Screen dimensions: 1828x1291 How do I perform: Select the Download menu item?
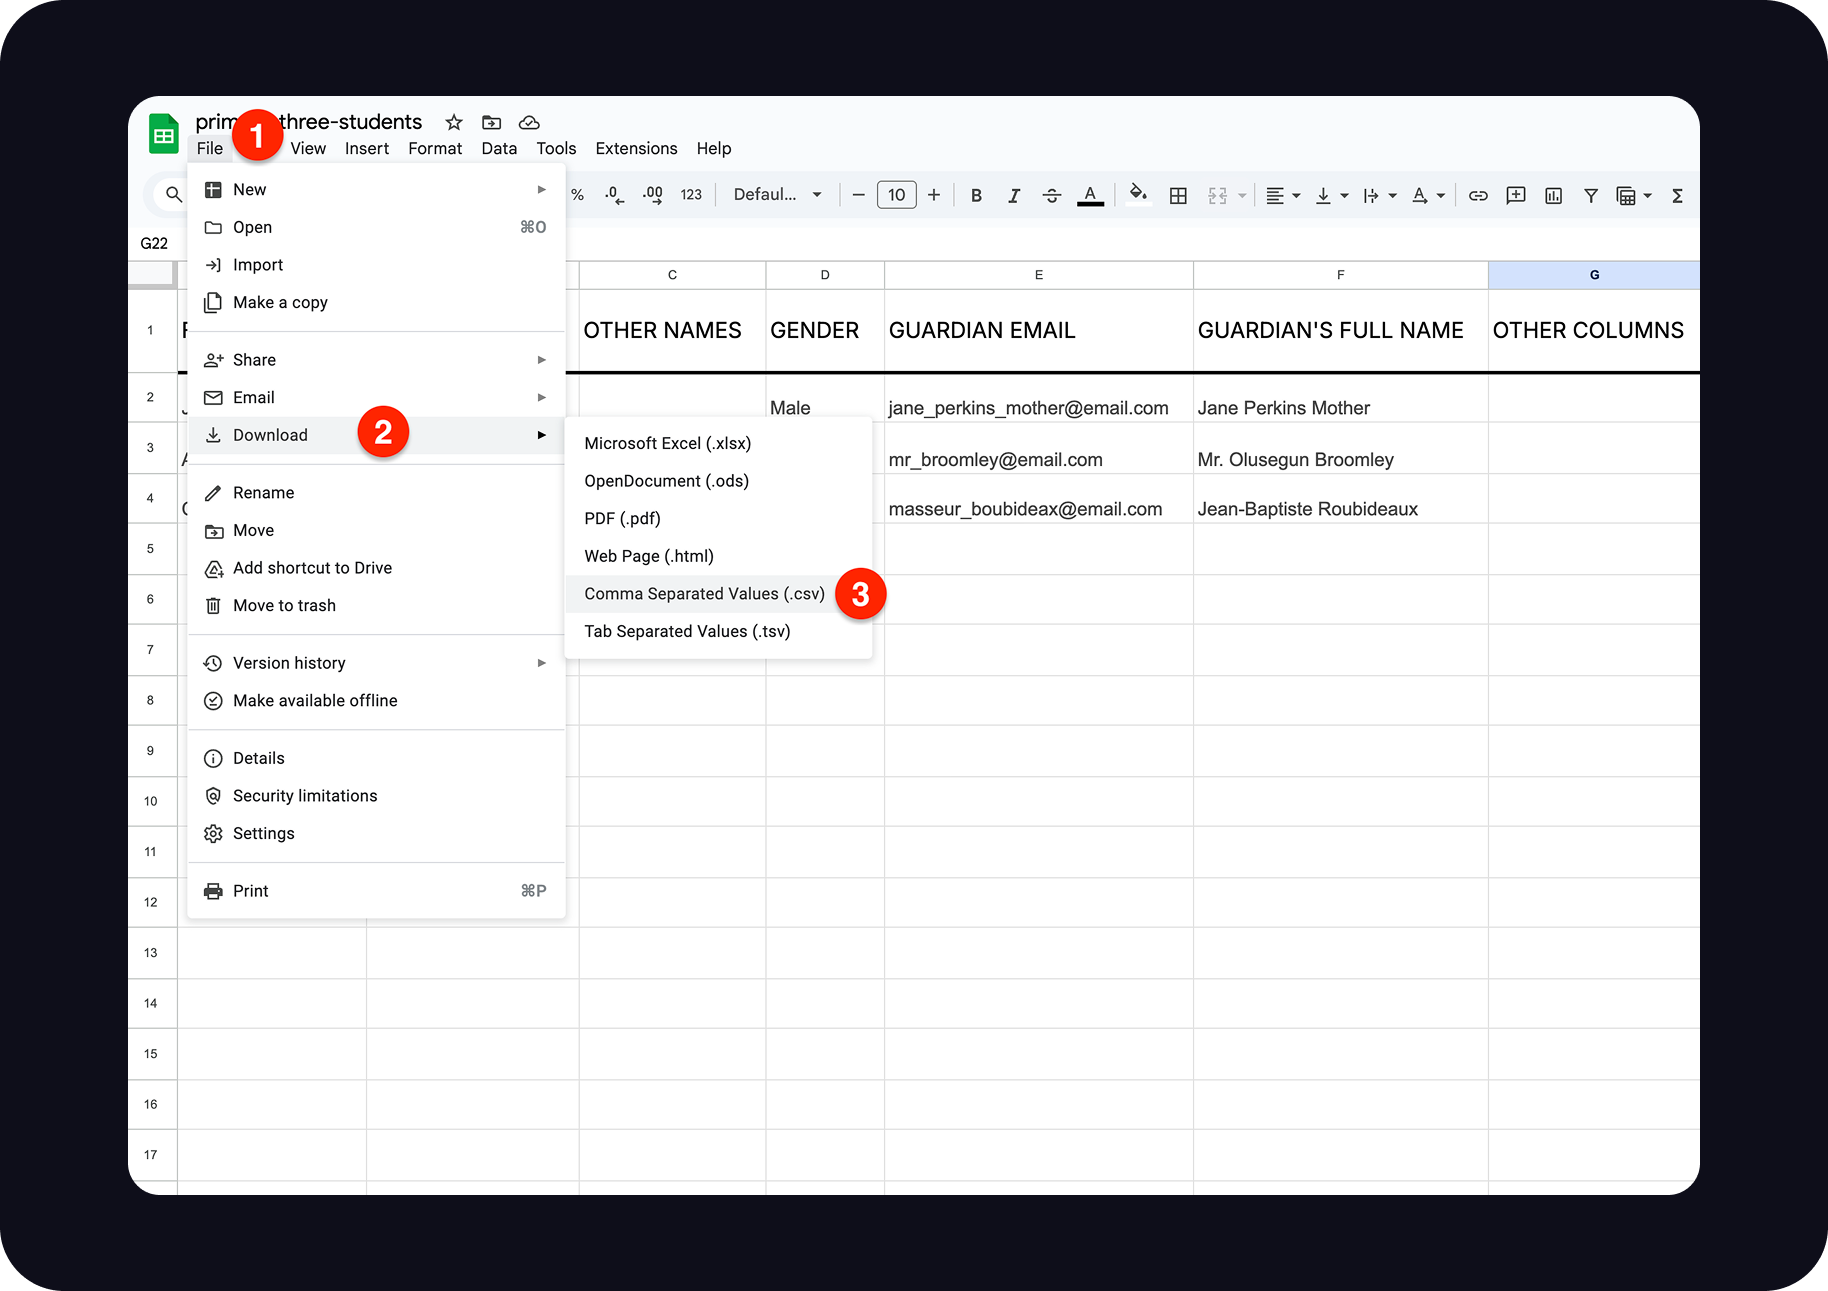tap(376, 435)
